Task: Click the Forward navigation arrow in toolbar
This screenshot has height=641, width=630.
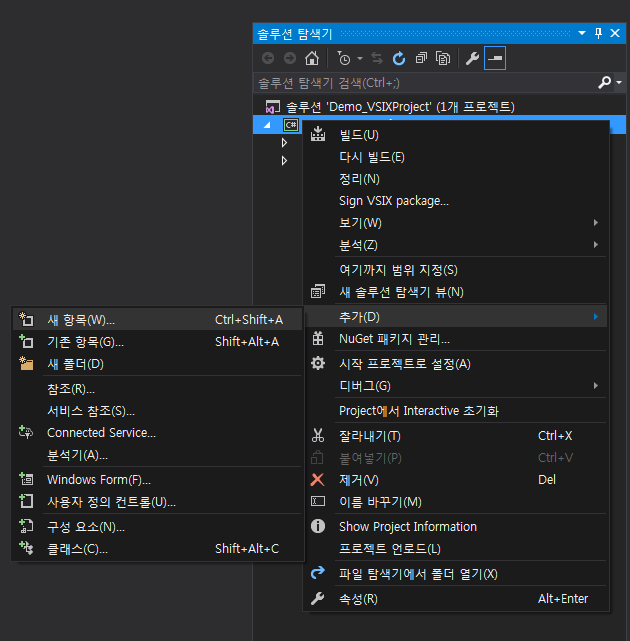Action: pyautogui.click(x=290, y=58)
